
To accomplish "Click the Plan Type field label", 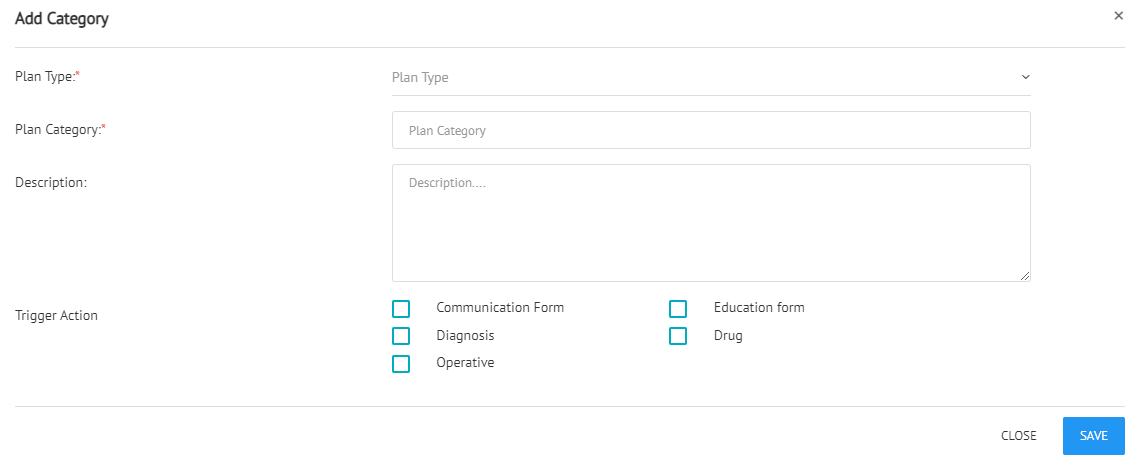I will (x=47, y=76).
